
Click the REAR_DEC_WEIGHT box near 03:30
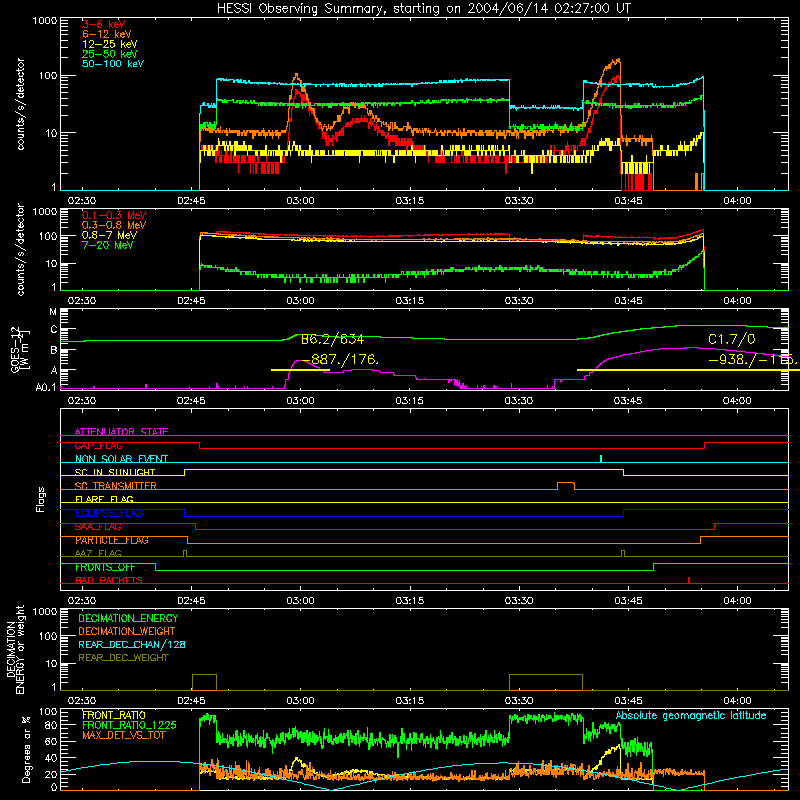pos(546,682)
